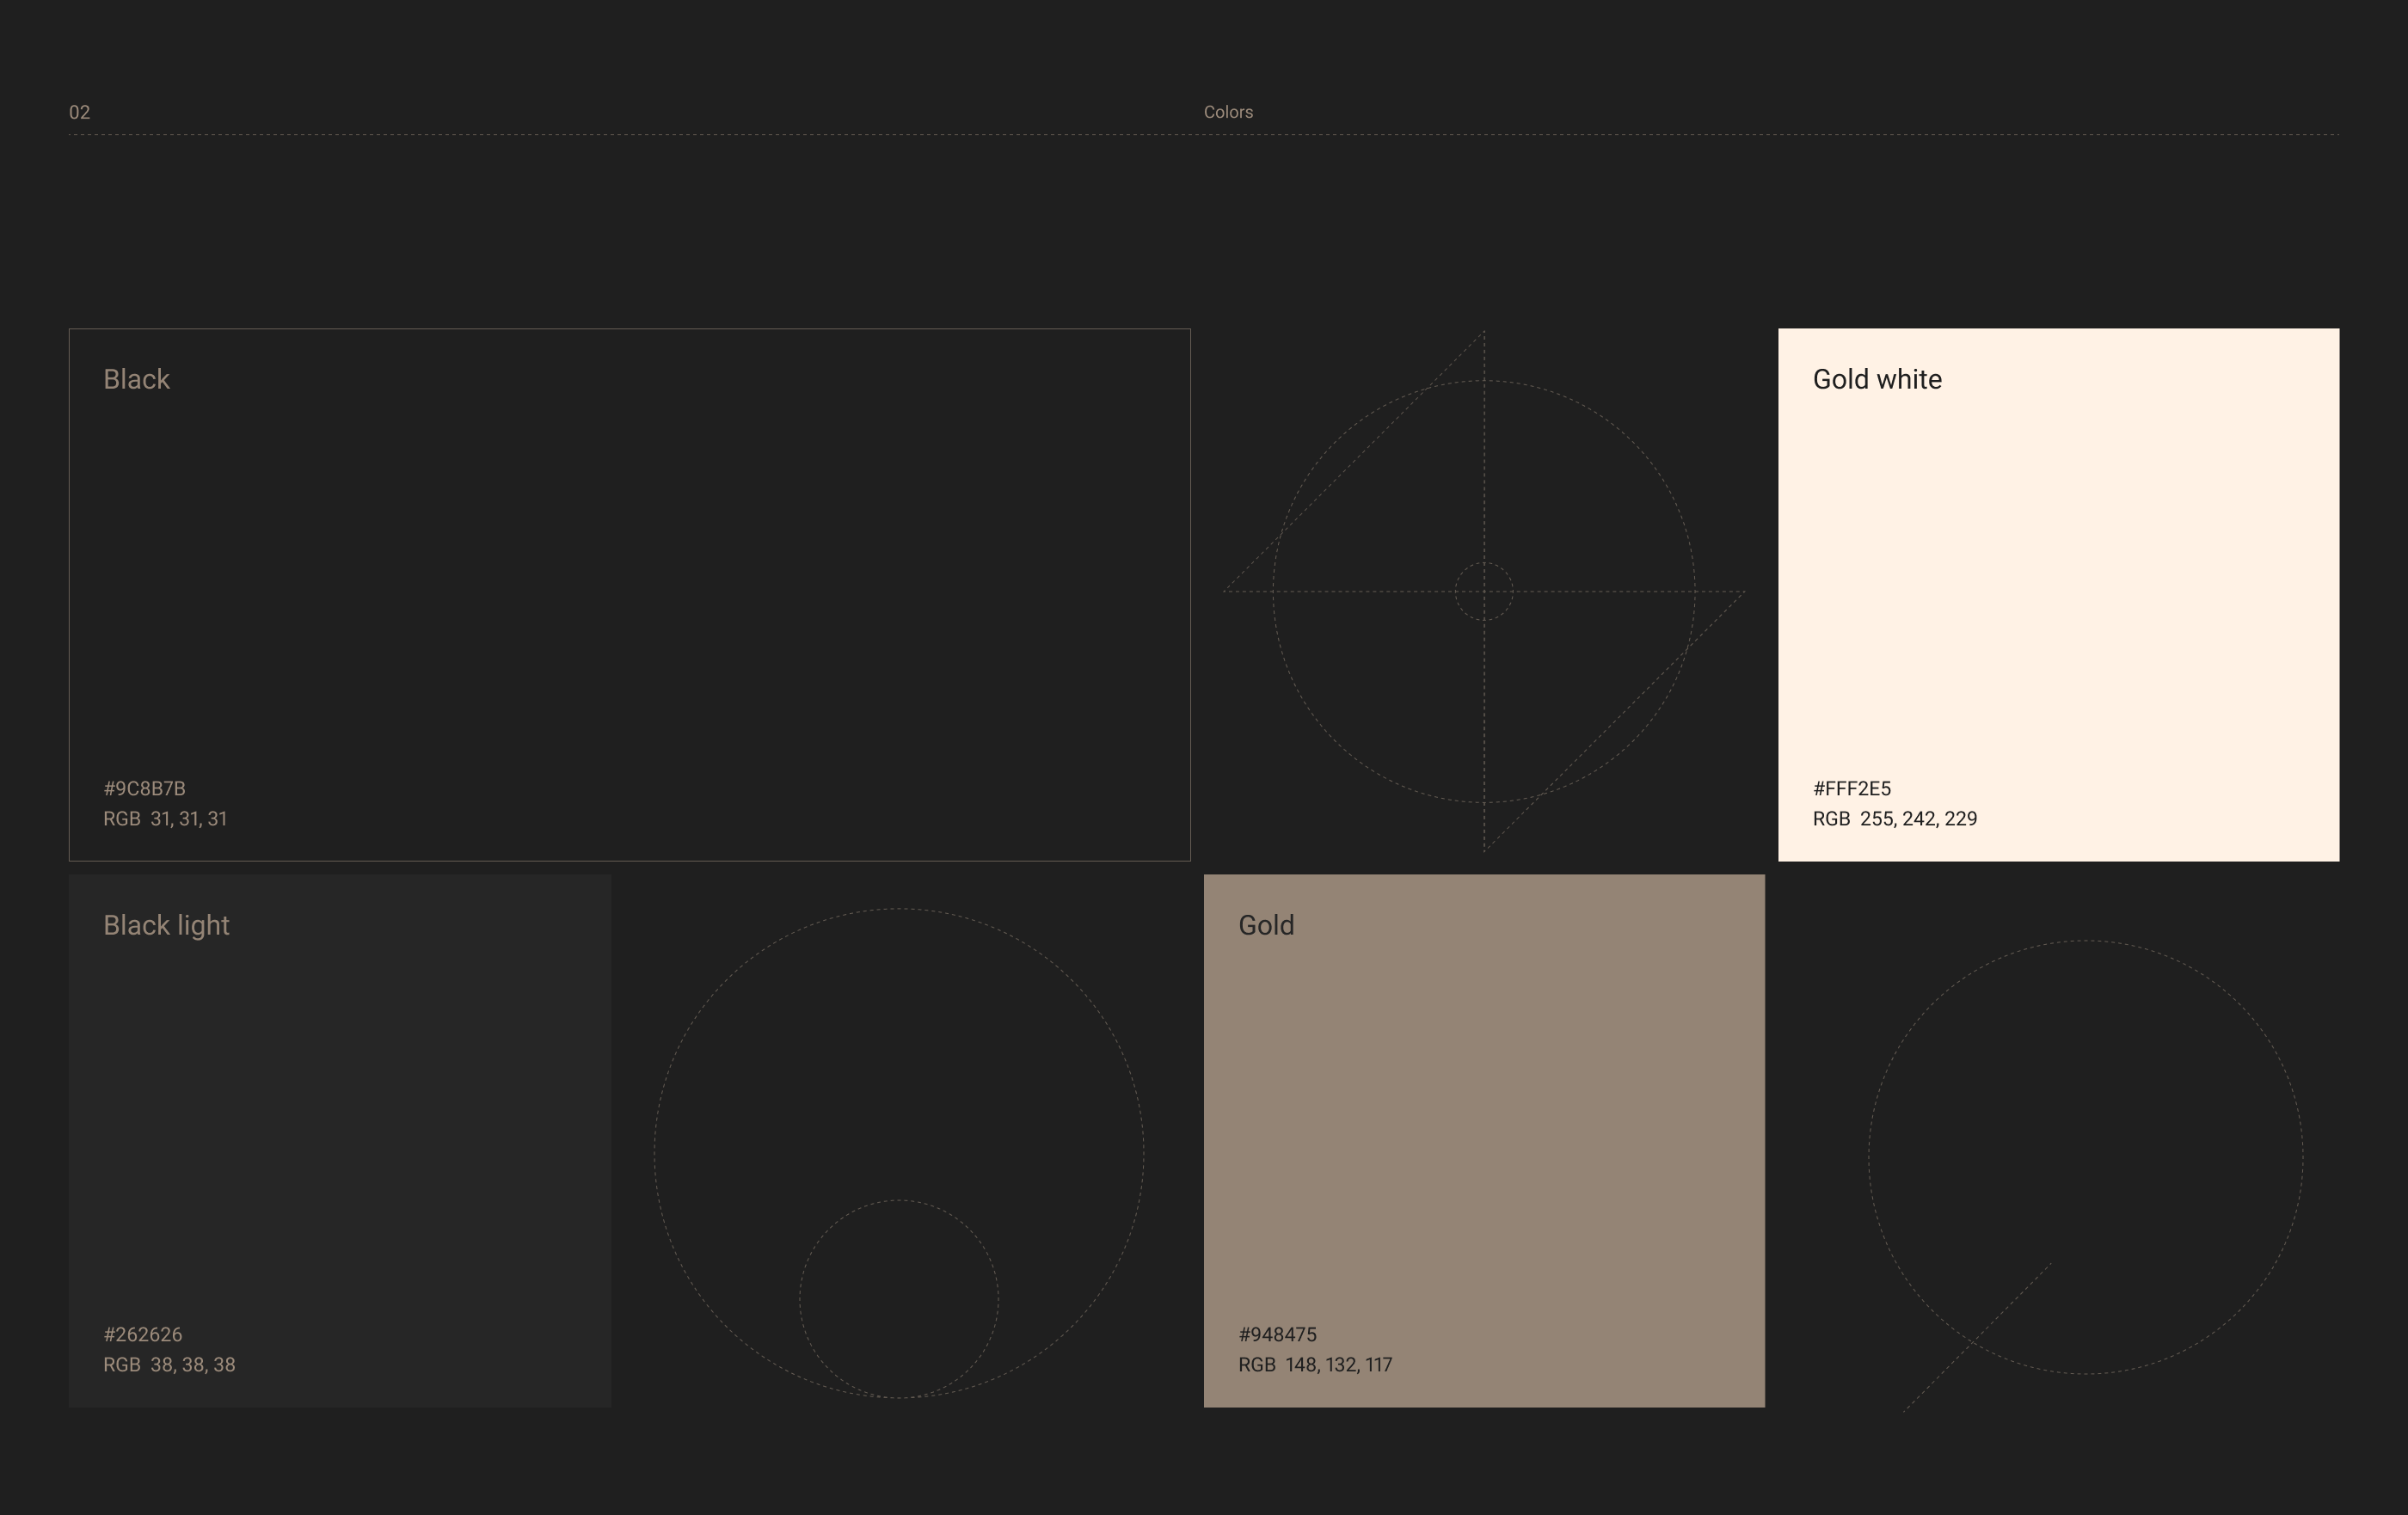Image resolution: width=2408 pixels, height=1515 pixels.
Task: Click the #FFF2E5 hex code label
Action: (x=1851, y=788)
